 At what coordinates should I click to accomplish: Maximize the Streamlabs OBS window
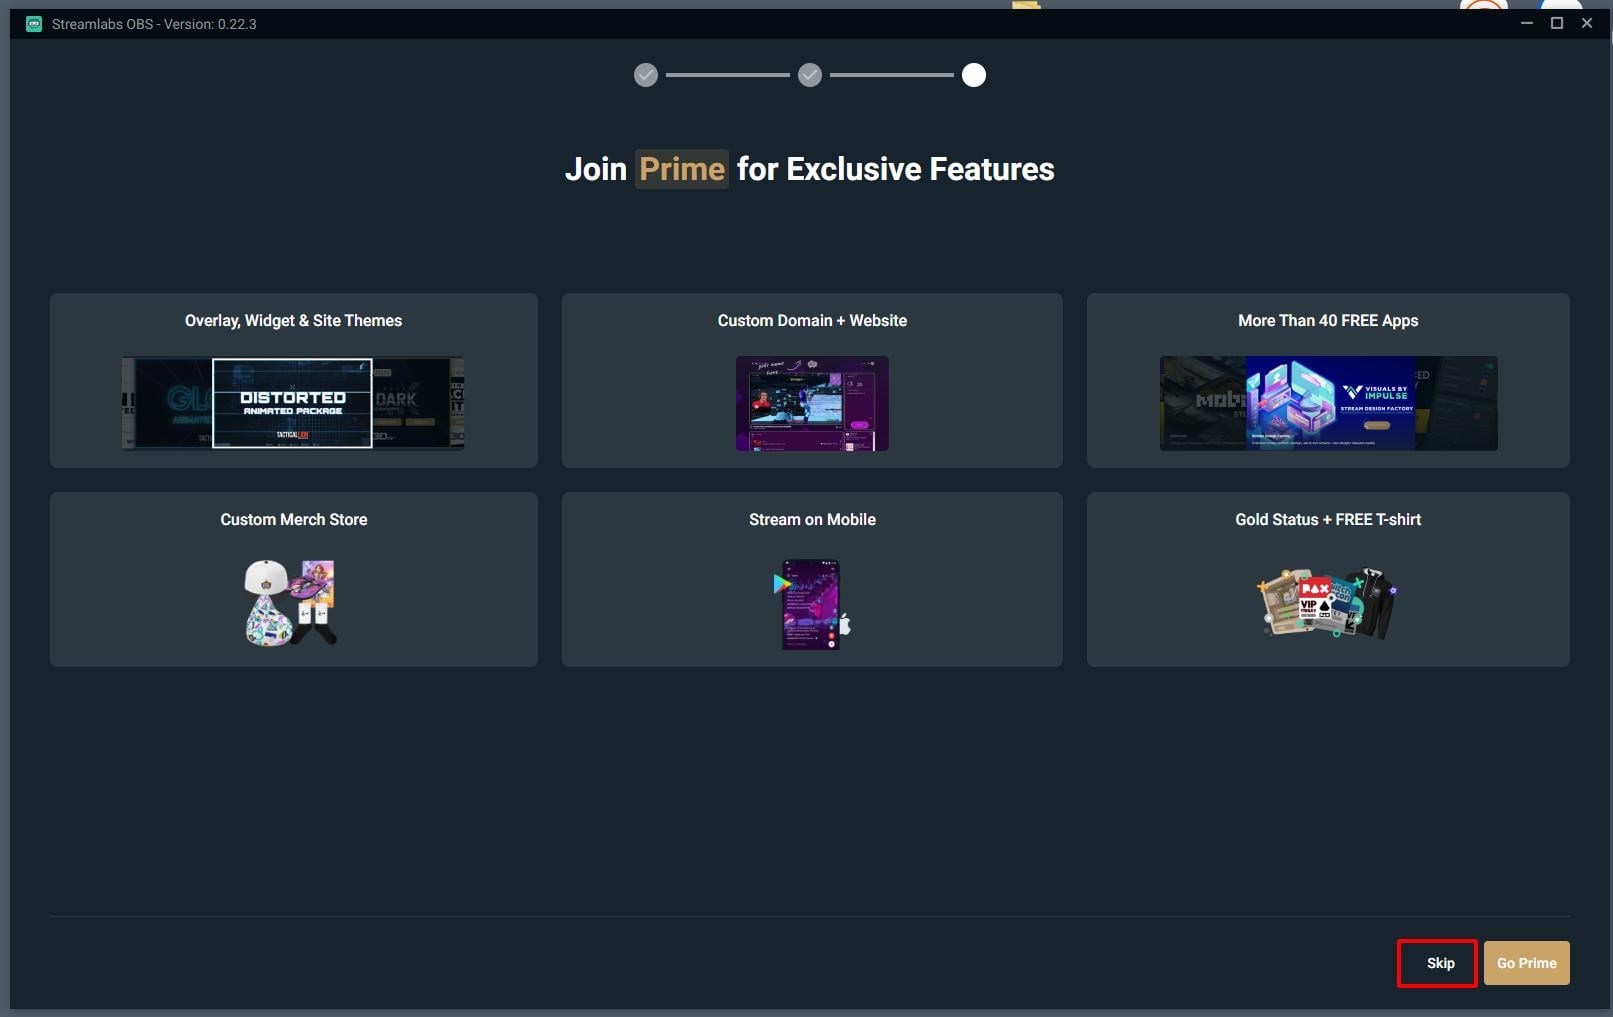(1556, 23)
